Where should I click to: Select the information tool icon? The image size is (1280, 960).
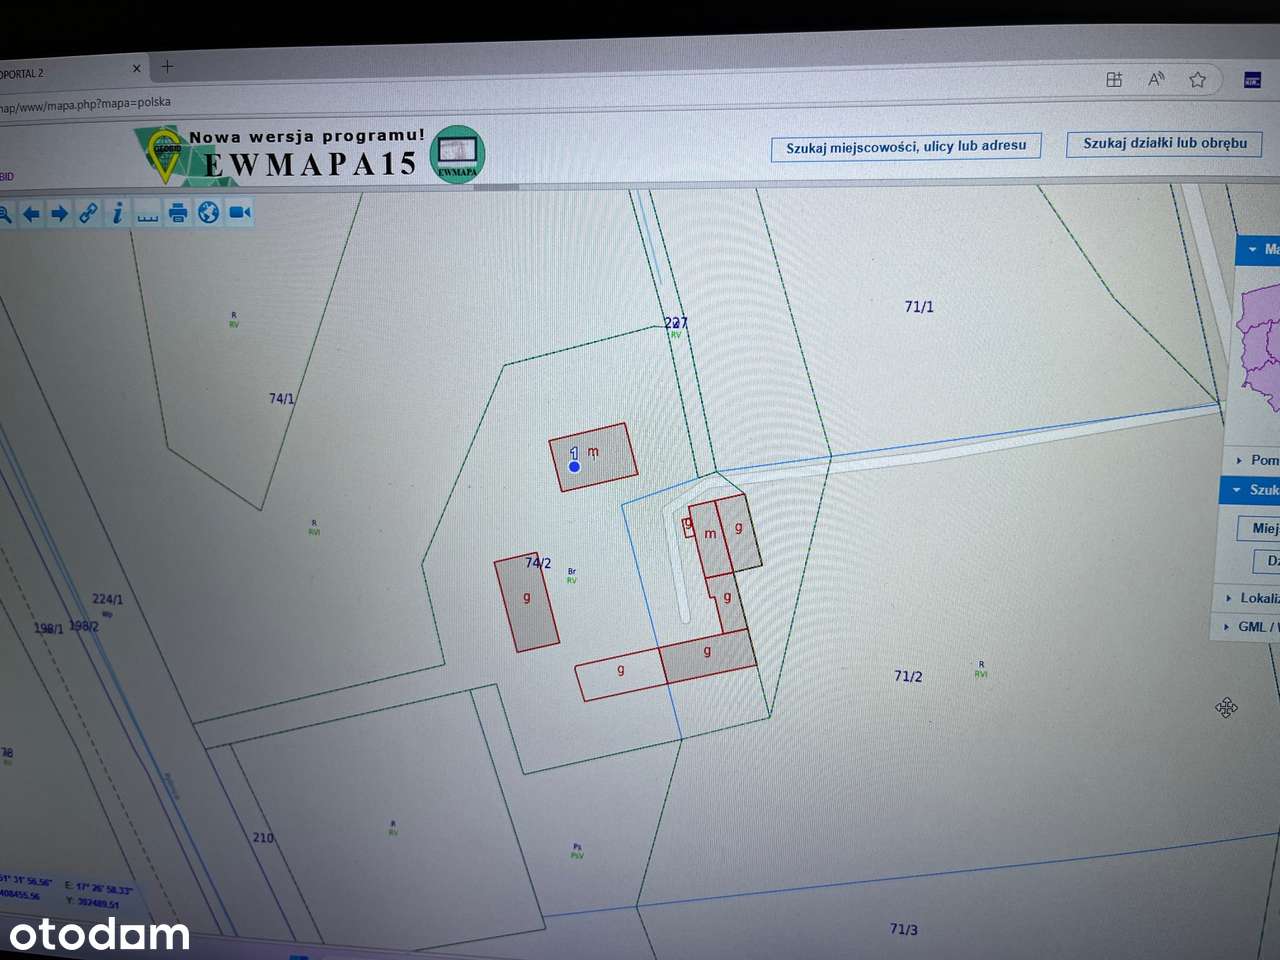point(118,212)
